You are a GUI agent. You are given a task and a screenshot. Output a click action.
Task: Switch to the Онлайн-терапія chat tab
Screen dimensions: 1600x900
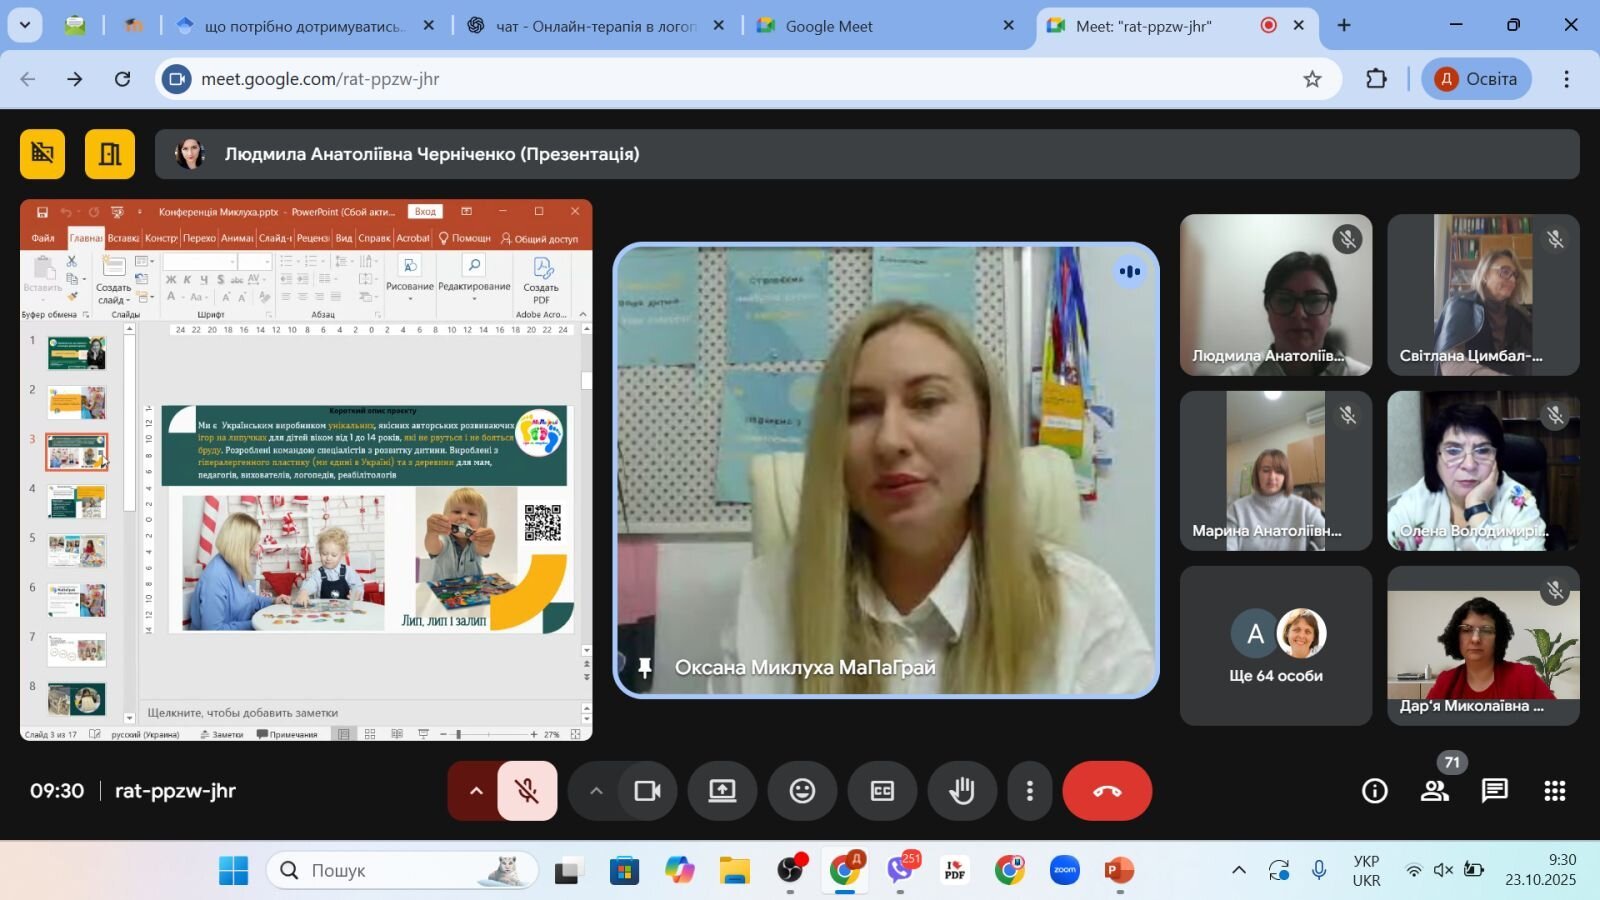point(597,26)
